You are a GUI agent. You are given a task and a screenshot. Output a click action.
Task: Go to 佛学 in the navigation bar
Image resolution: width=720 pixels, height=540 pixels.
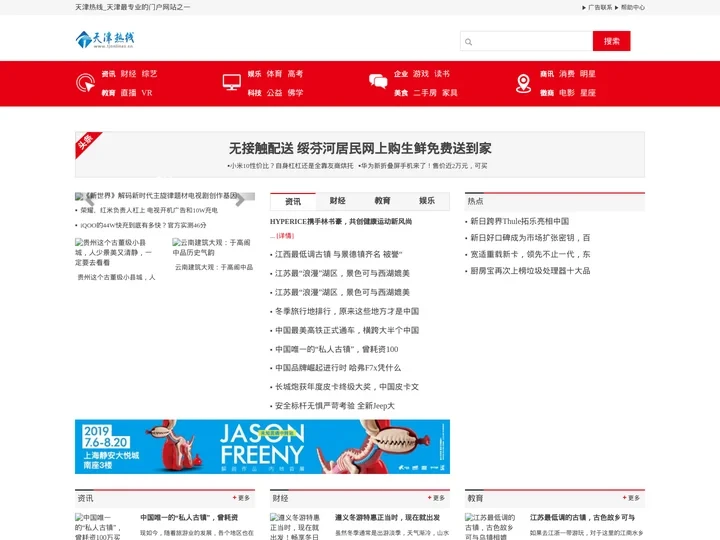295,93
